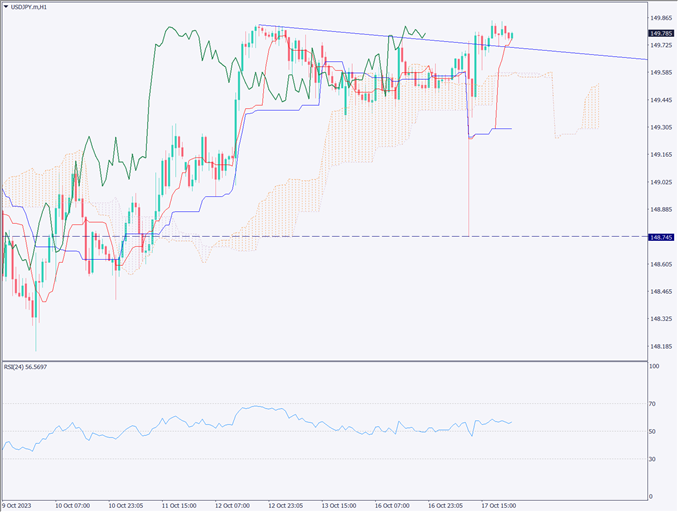Click the triangle icon beside USDJPY.m,H1
Viewport: 678px width, 512px height.
pyautogui.click(x=6, y=6)
